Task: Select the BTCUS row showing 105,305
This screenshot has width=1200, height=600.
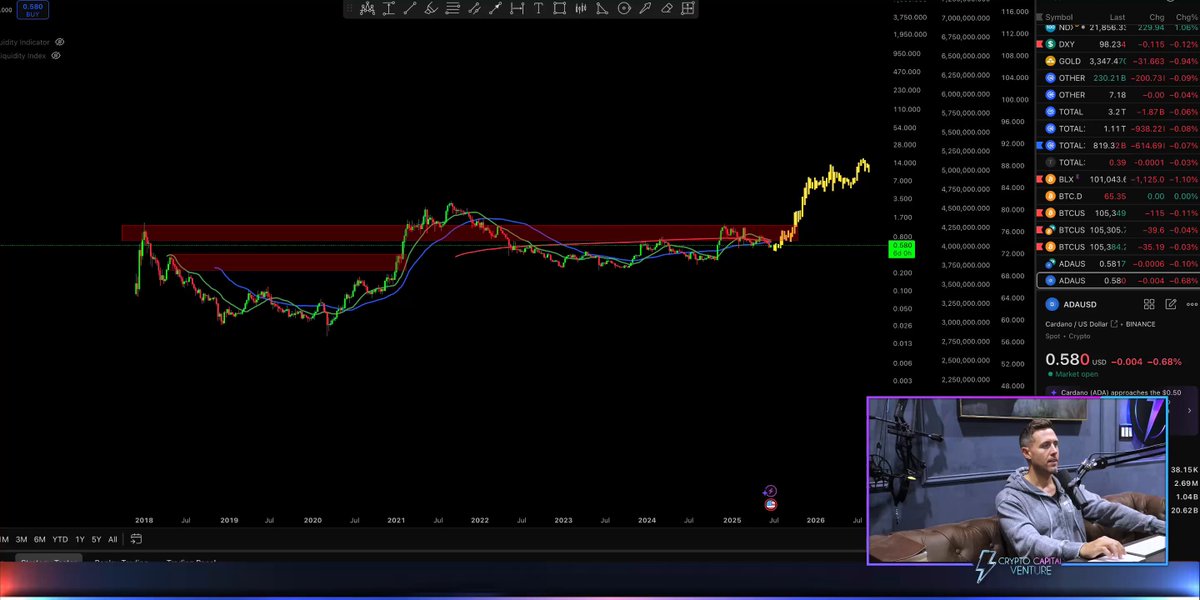Action: pyautogui.click(x=1118, y=230)
